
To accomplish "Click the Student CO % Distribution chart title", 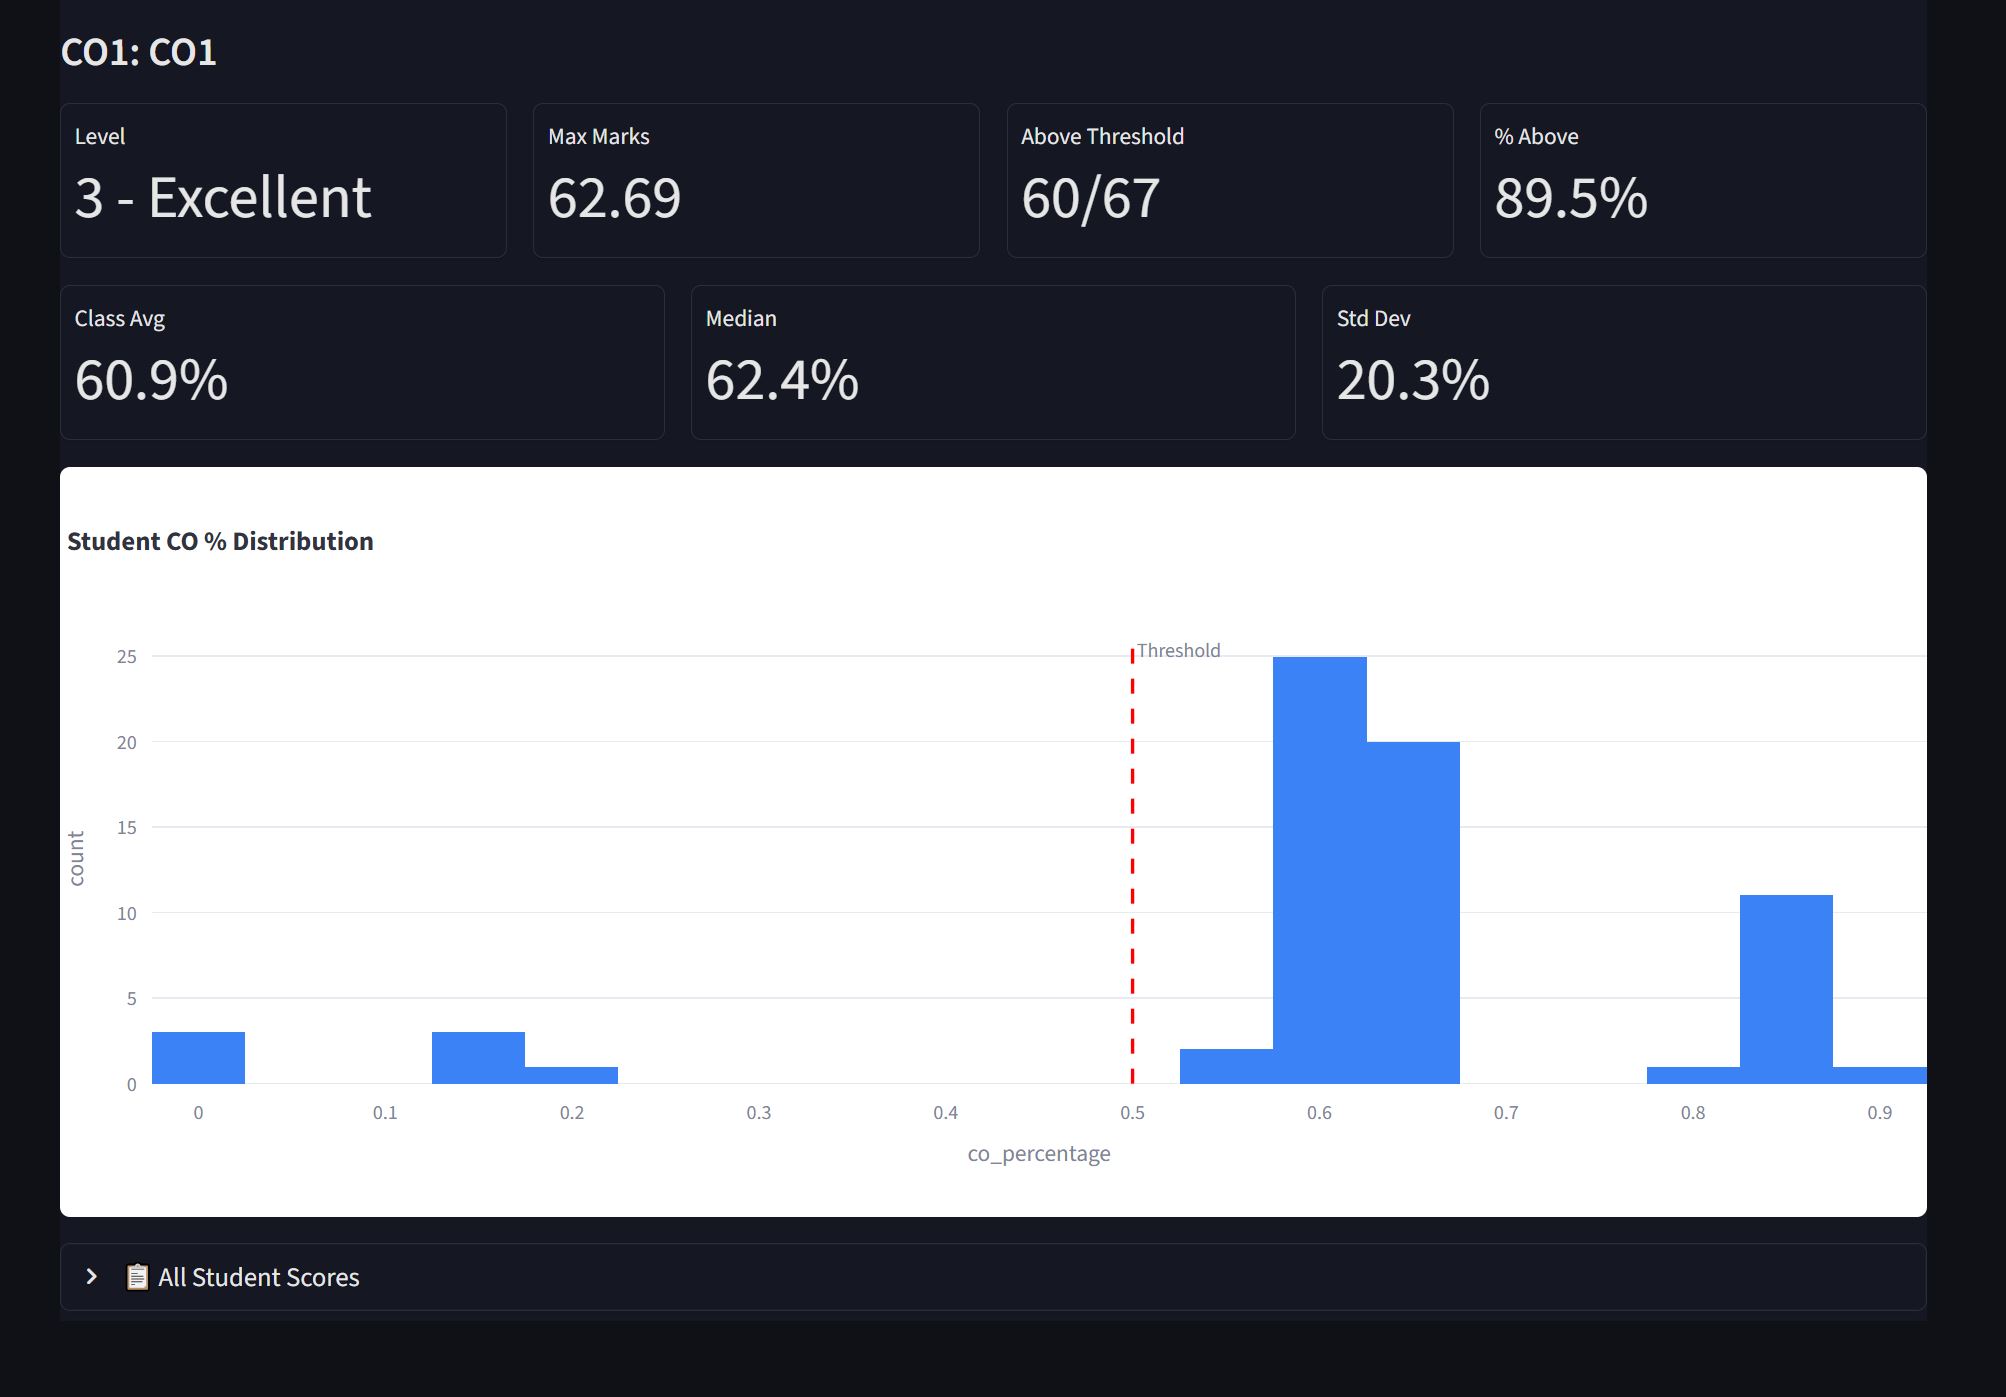I will coord(220,541).
